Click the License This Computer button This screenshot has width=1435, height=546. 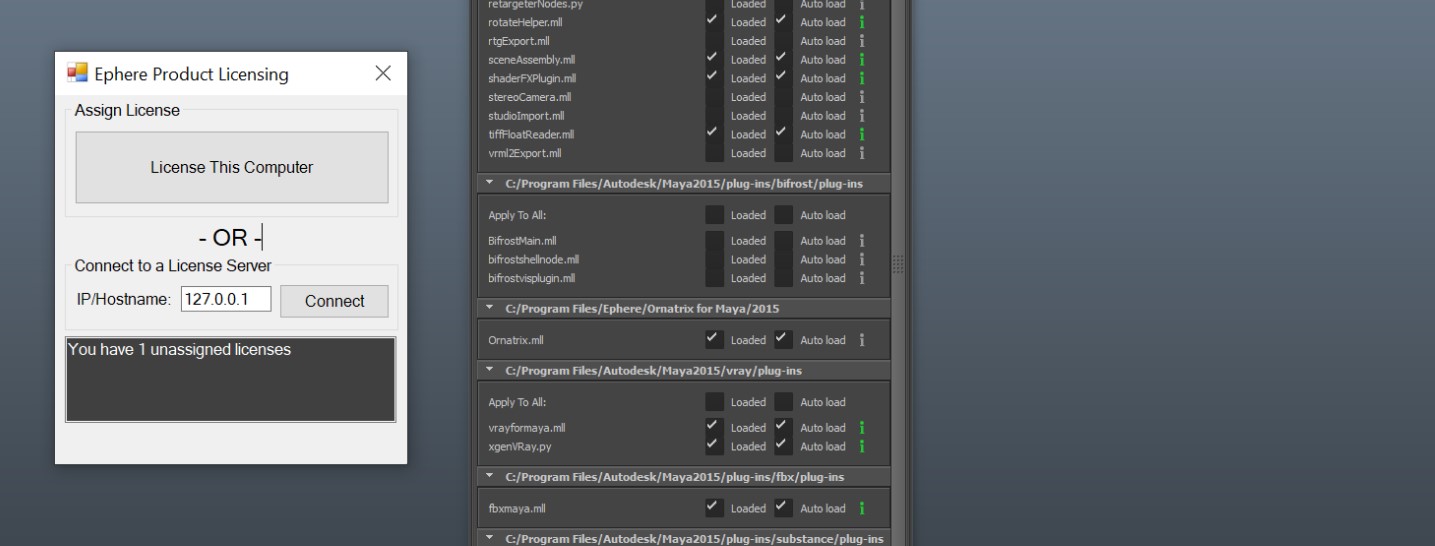coord(231,168)
